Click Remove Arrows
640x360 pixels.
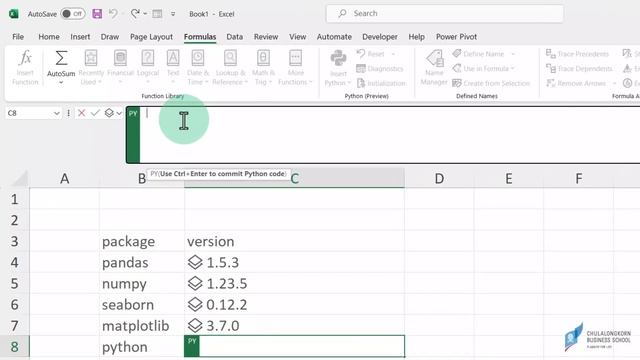point(576,83)
